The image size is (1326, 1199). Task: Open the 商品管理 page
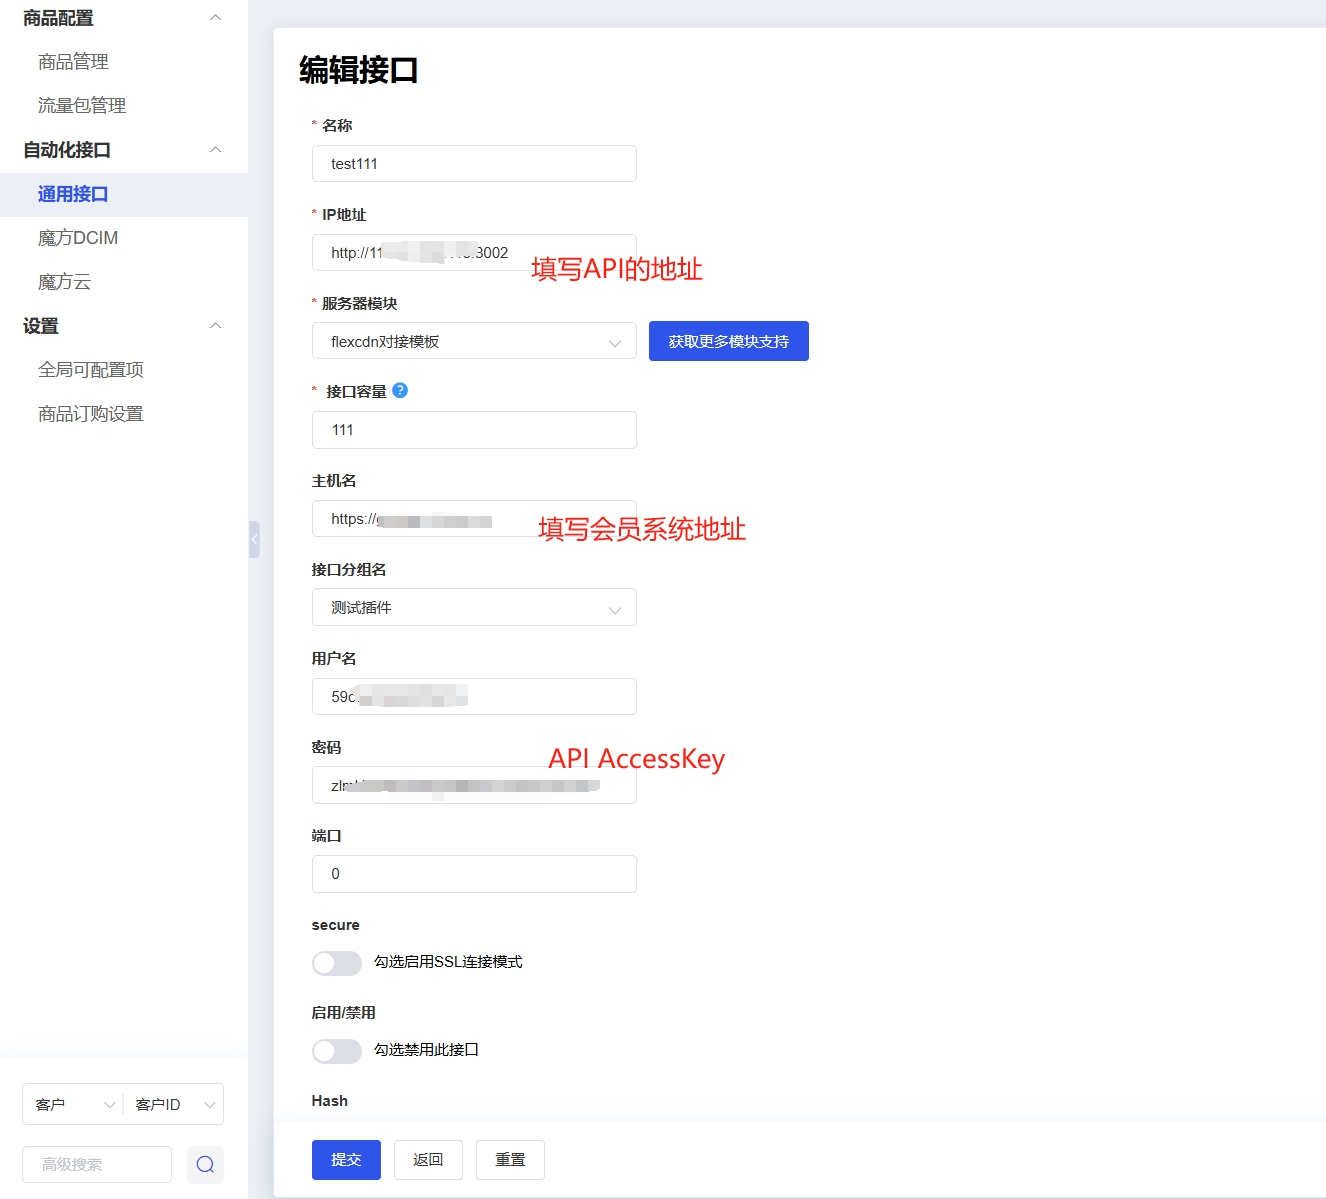pyautogui.click(x=73, y=61)
